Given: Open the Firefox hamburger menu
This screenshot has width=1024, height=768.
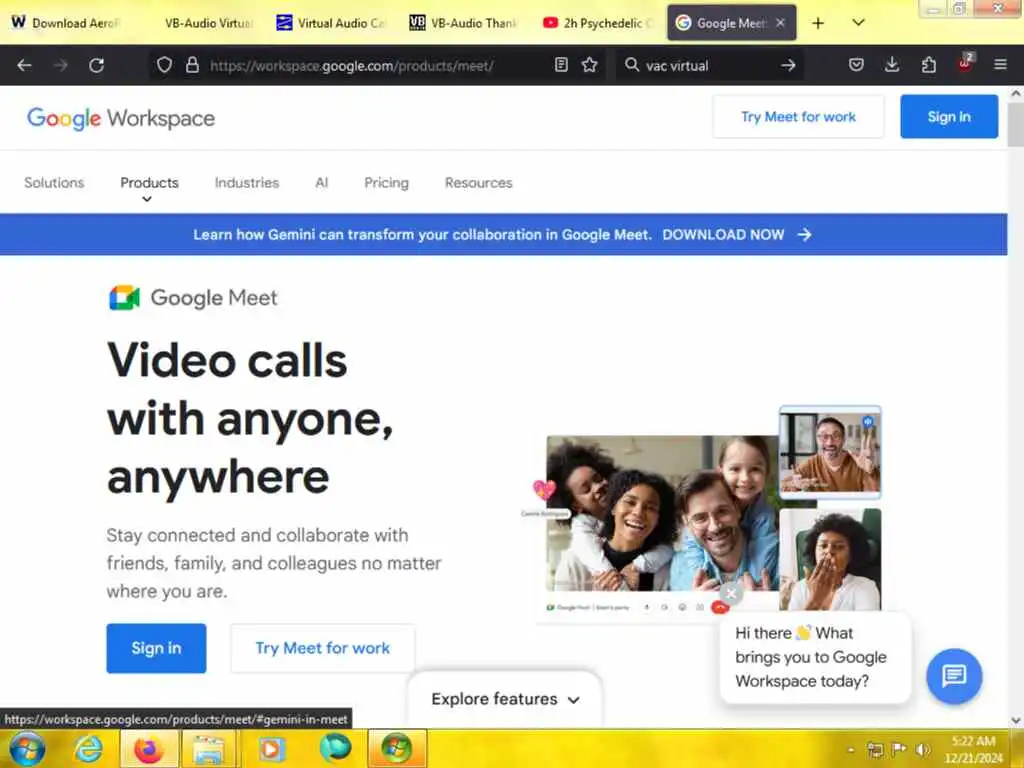Looking at the screenshot, I should click(x=1000, y=65).
